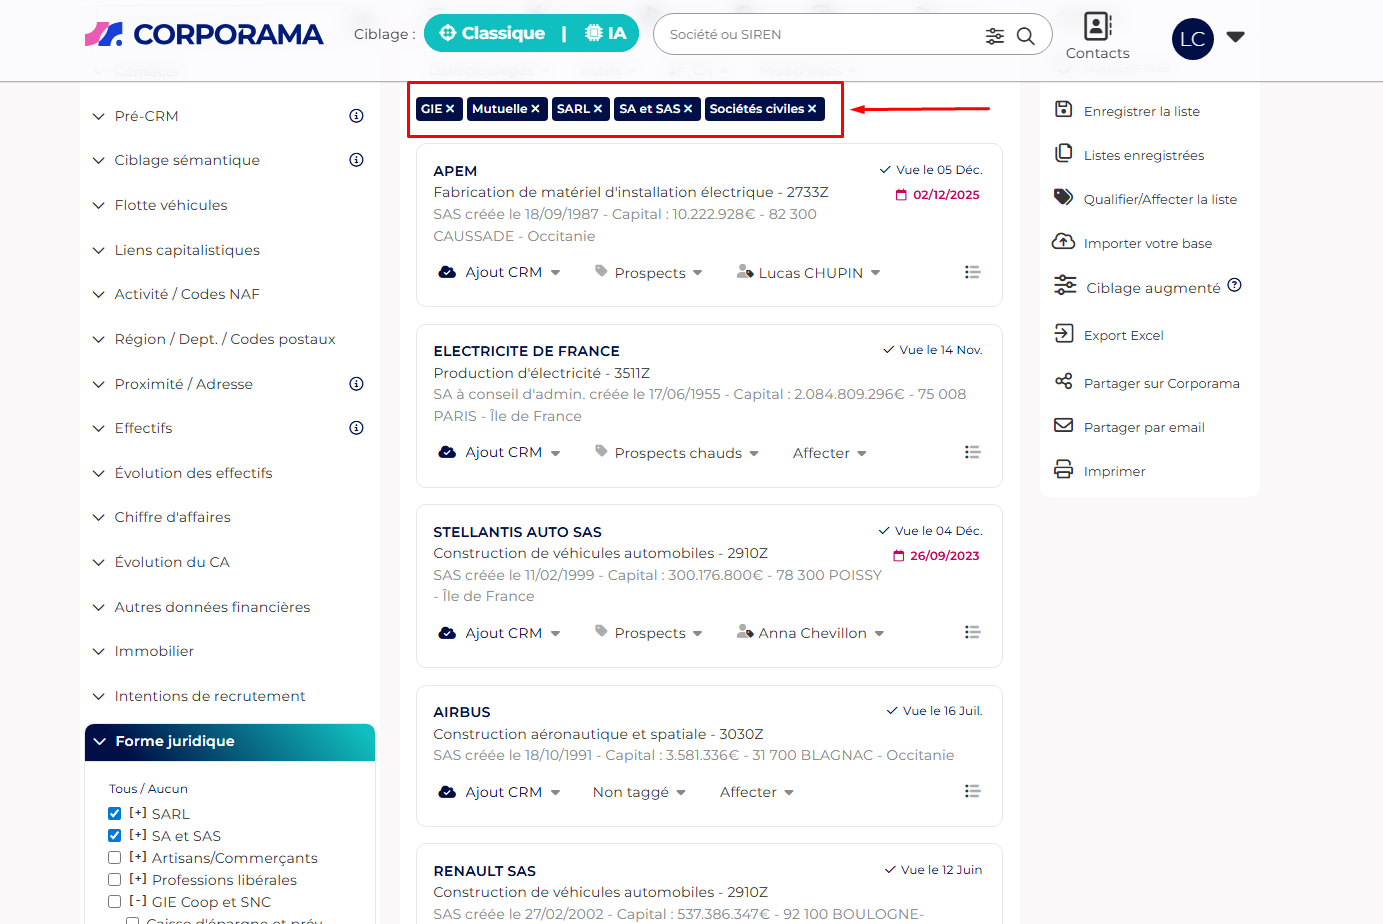Expand the Chiffre d'affaires filter
1383x924 pixels.
pos(172,517)
